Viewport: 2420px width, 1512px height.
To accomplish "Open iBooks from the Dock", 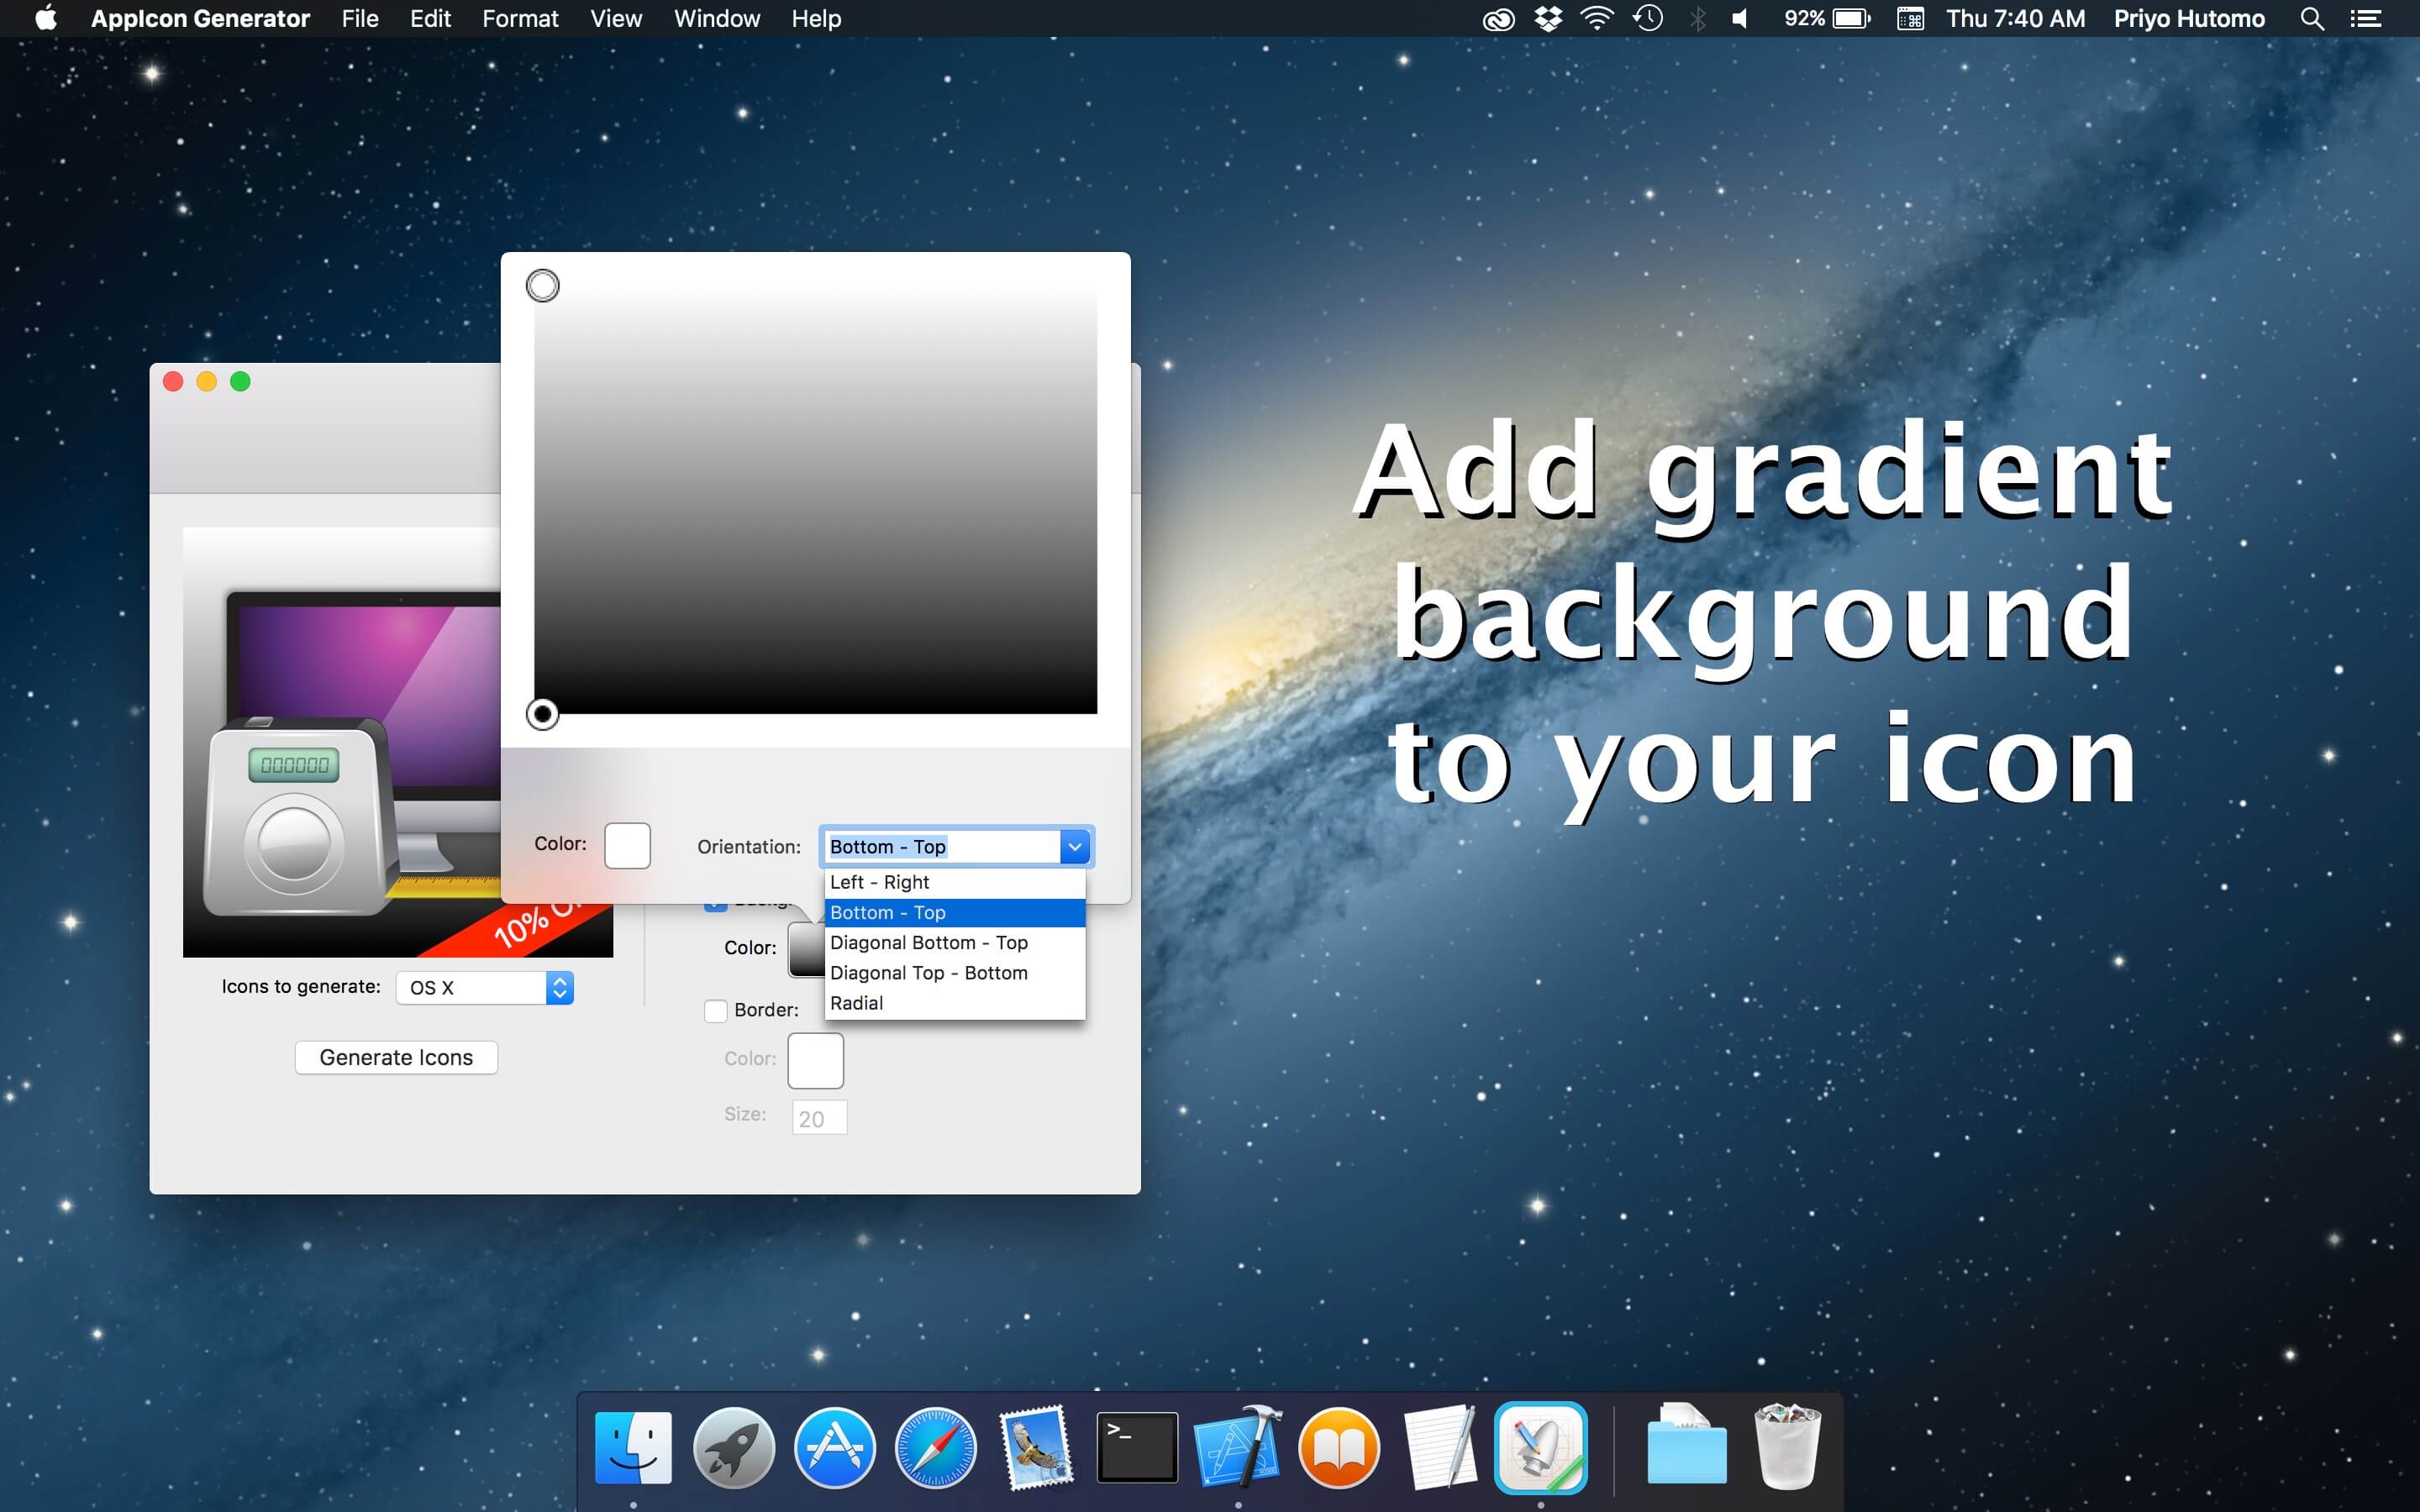I will (1339, 1446).
